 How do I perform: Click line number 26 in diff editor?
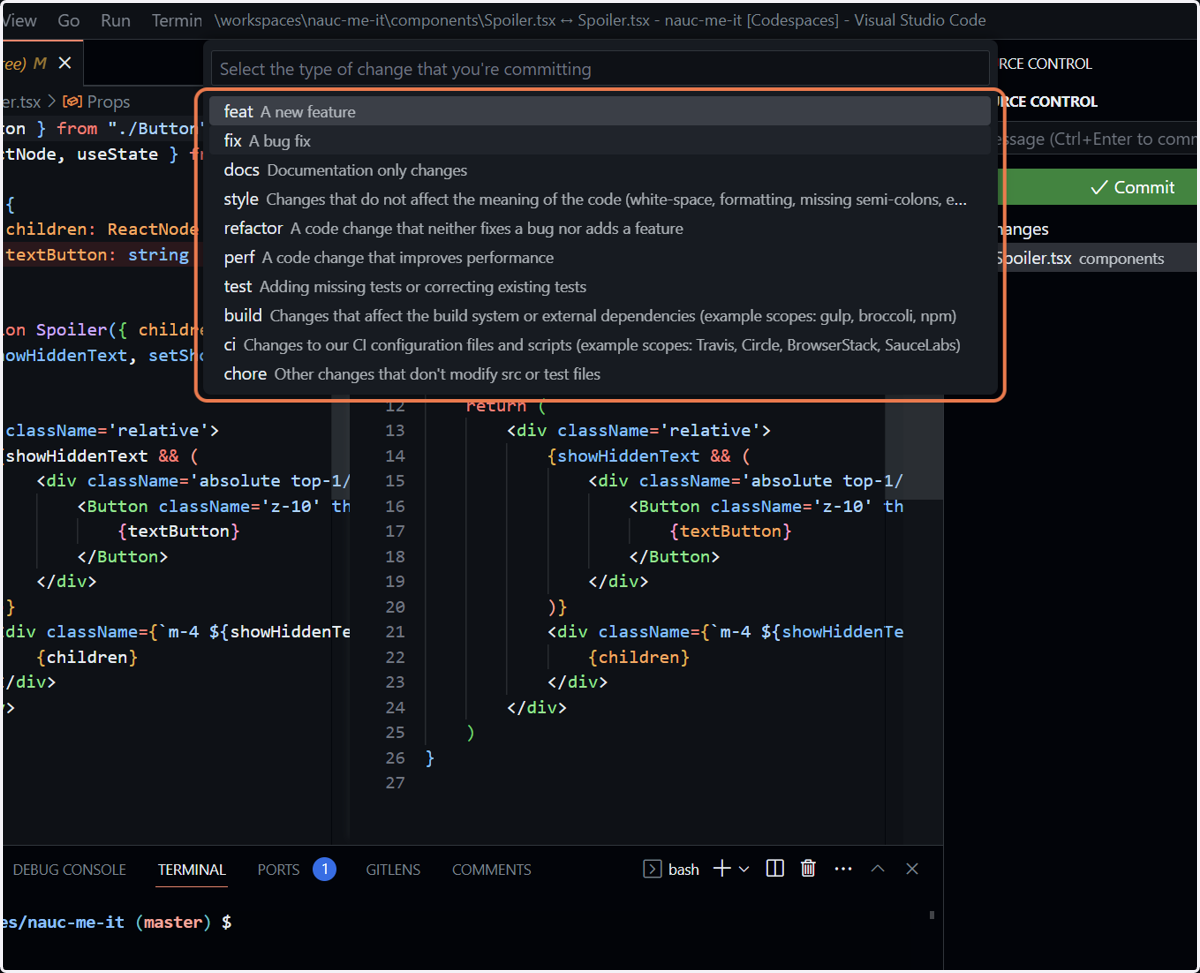pyautogui.click(x=395, y=758)
